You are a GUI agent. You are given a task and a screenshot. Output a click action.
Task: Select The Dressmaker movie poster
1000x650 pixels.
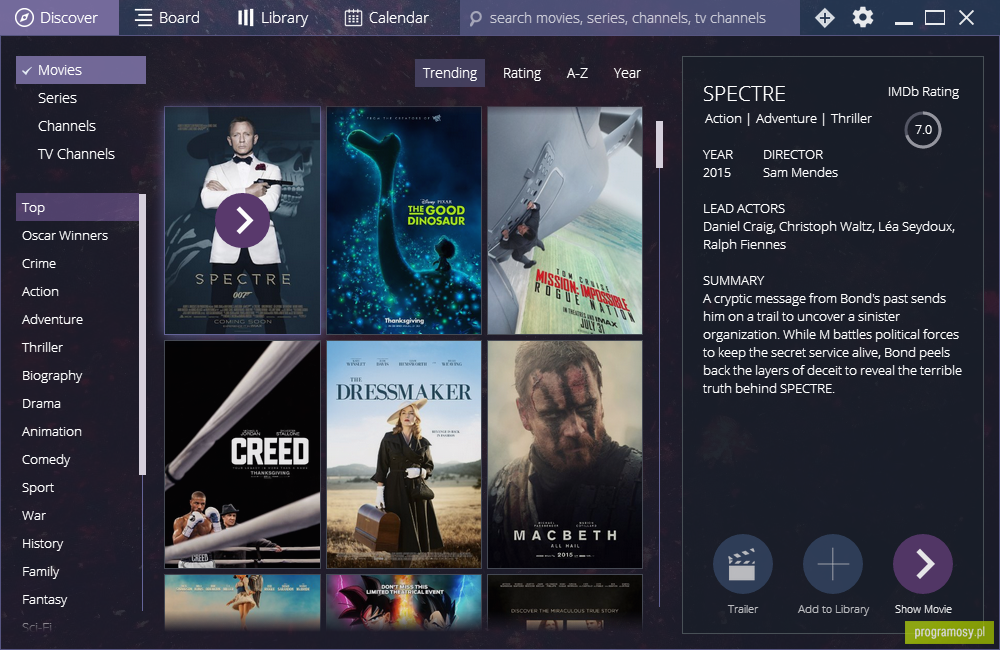(x=404, y=454)
